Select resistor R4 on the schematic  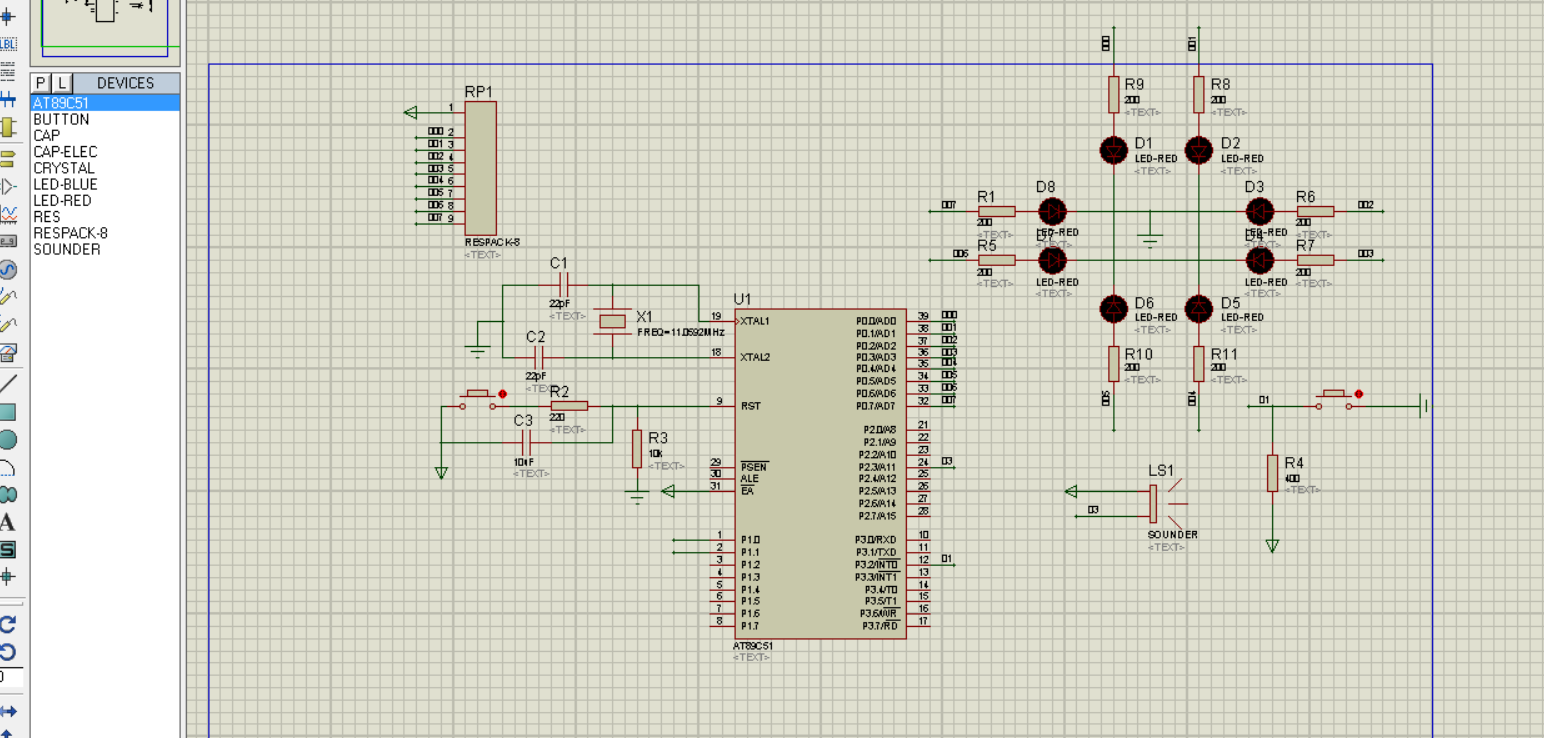click(x=1272, y=473)
